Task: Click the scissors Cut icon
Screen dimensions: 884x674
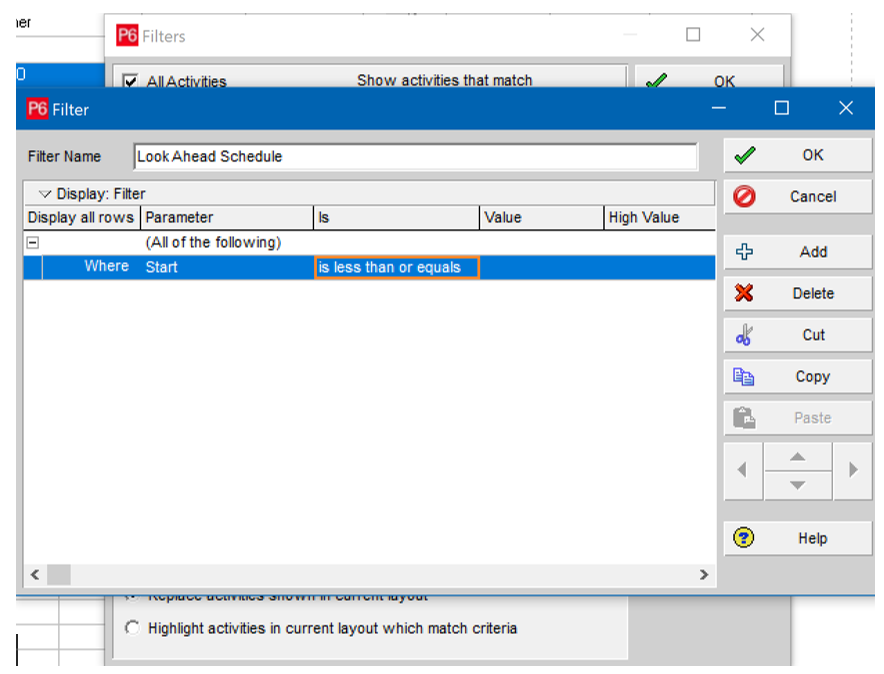Action: pyautogui.click(x=744, y=335)
